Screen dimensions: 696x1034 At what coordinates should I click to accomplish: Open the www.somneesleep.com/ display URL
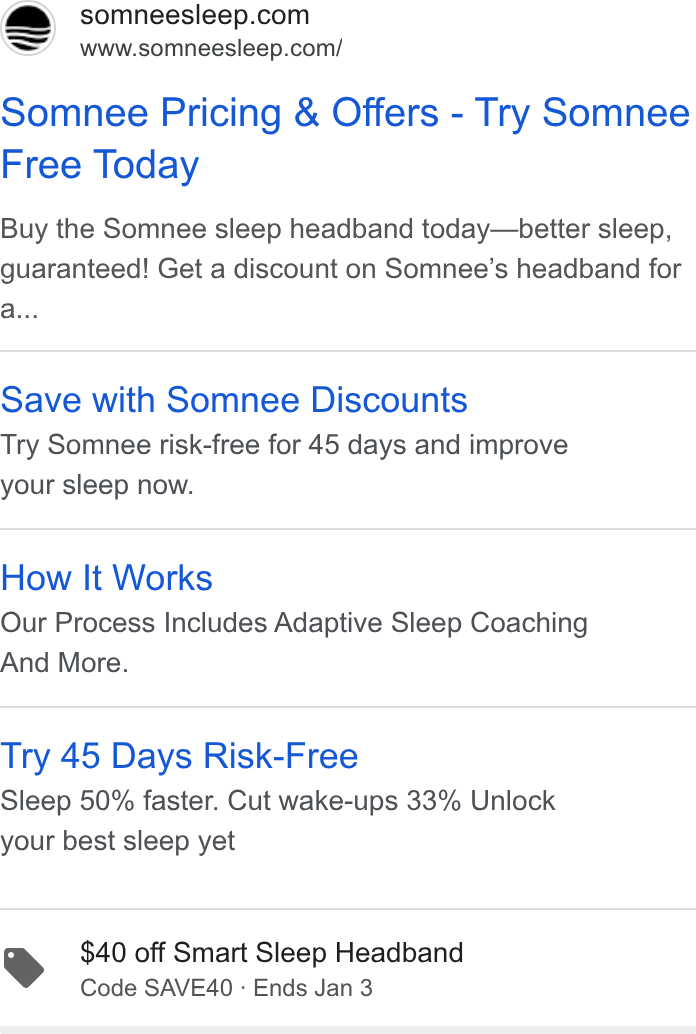211,48
